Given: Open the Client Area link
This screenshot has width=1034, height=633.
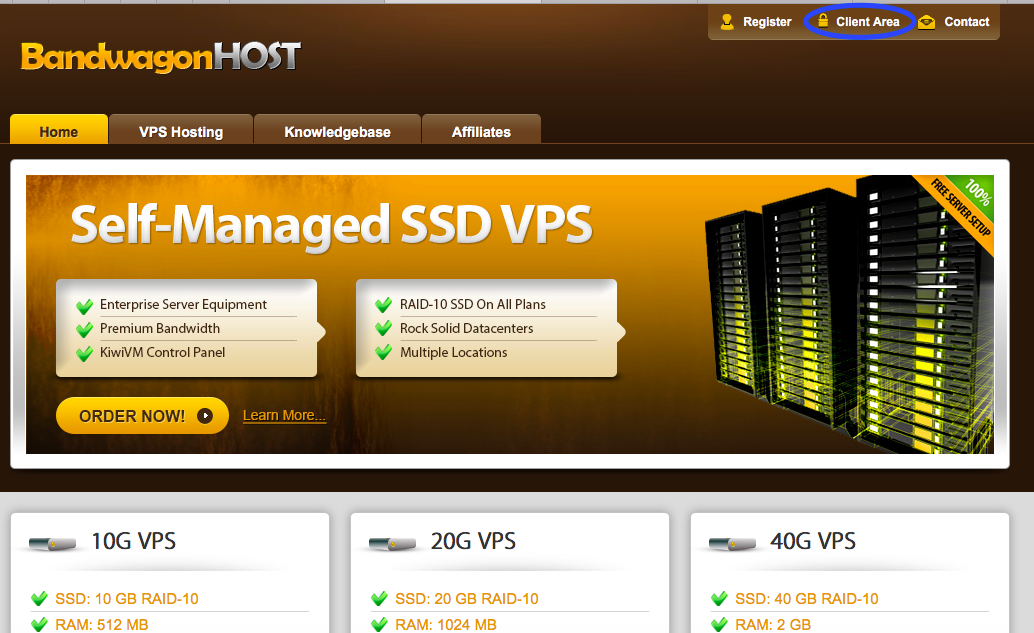Looking at the screenshot, I should point(867,22).
